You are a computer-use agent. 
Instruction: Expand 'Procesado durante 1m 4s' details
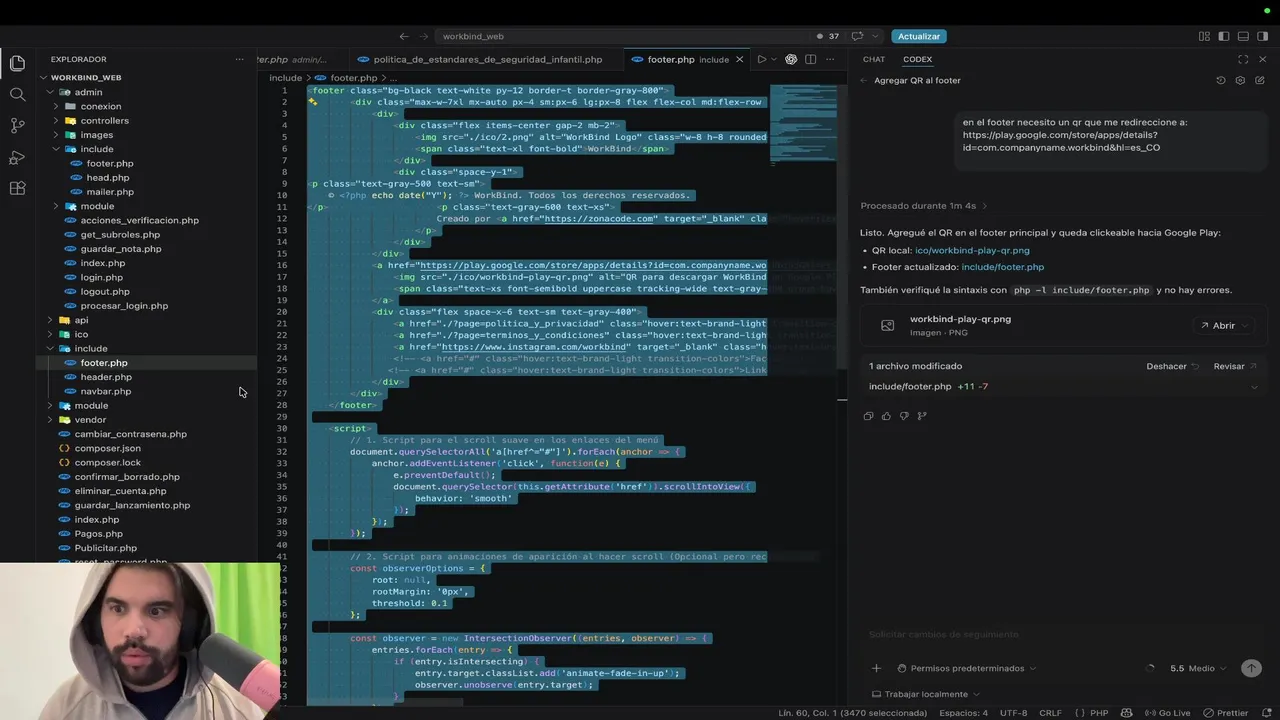pyautogui.click(x=924, y=206)
